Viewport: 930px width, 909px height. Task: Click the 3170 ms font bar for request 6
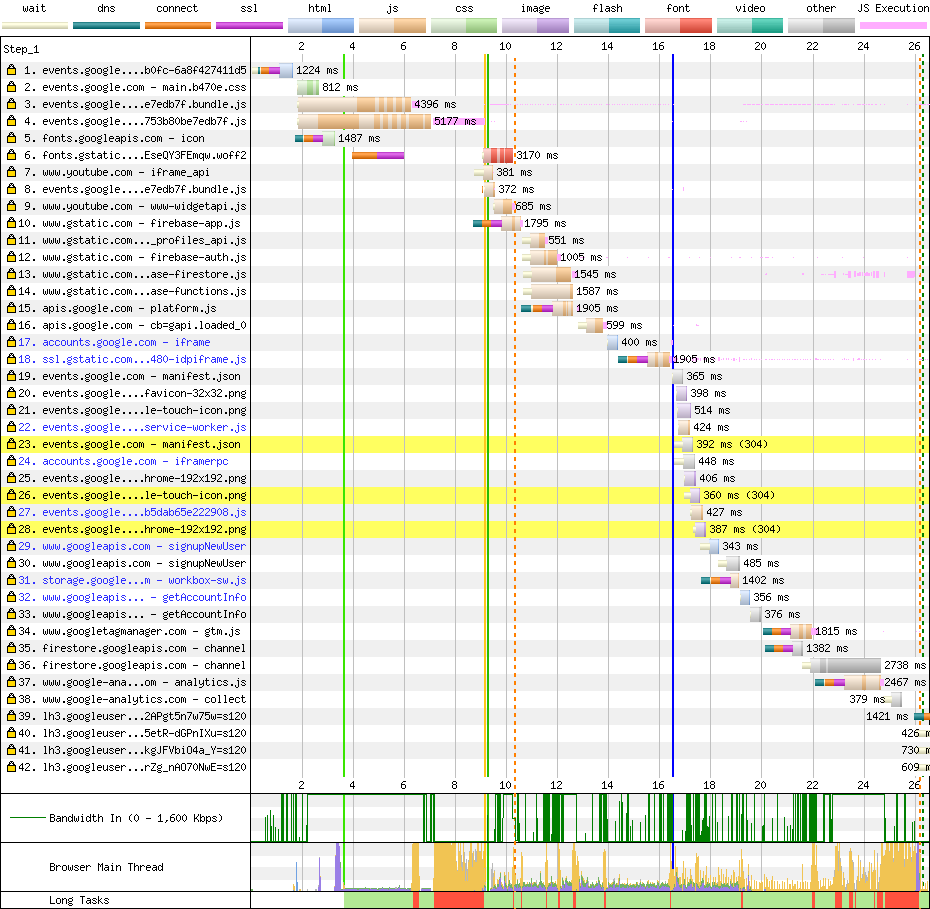[x=497, y=155]
